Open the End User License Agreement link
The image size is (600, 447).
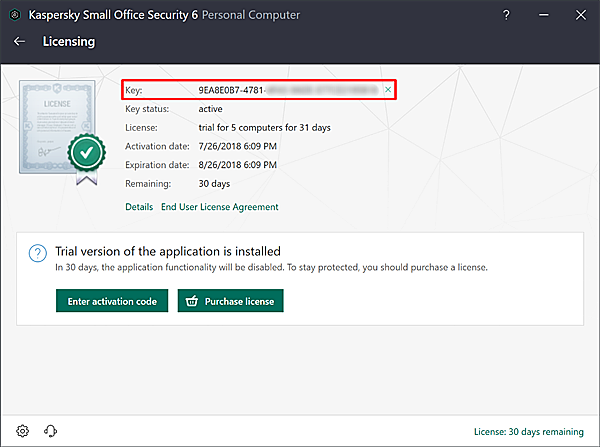[x=220, y=207]
